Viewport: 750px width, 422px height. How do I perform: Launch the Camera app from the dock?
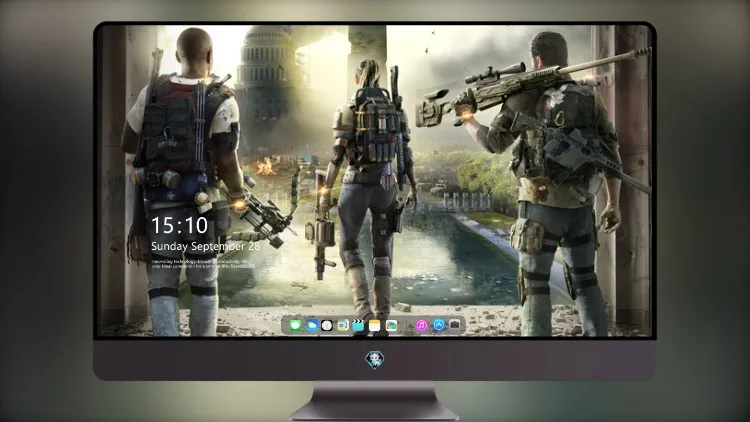point(455,325)
